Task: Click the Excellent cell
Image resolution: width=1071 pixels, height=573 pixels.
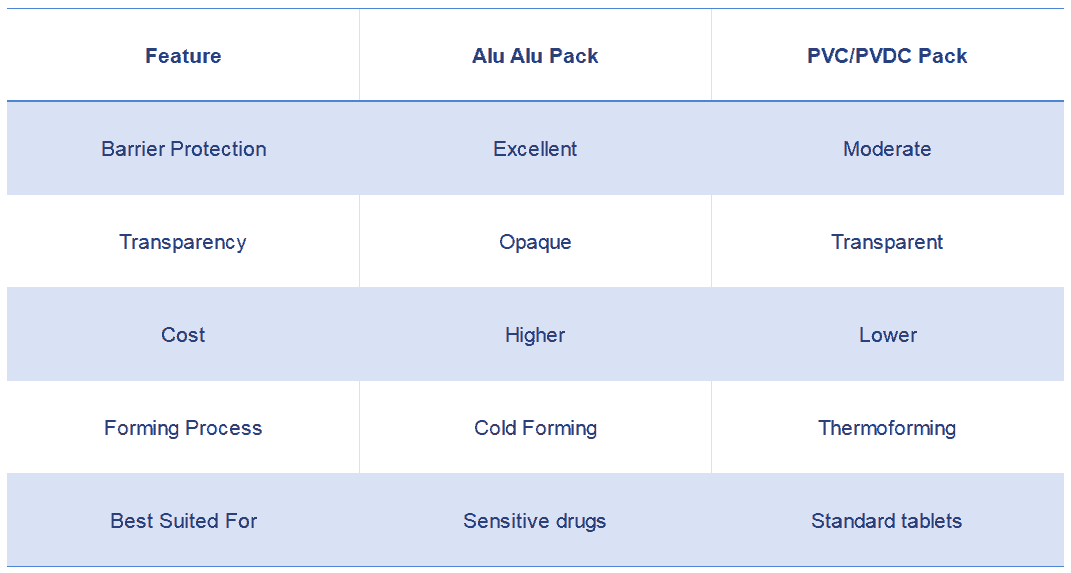Action: pyautogui.click(x=535, y=149)
